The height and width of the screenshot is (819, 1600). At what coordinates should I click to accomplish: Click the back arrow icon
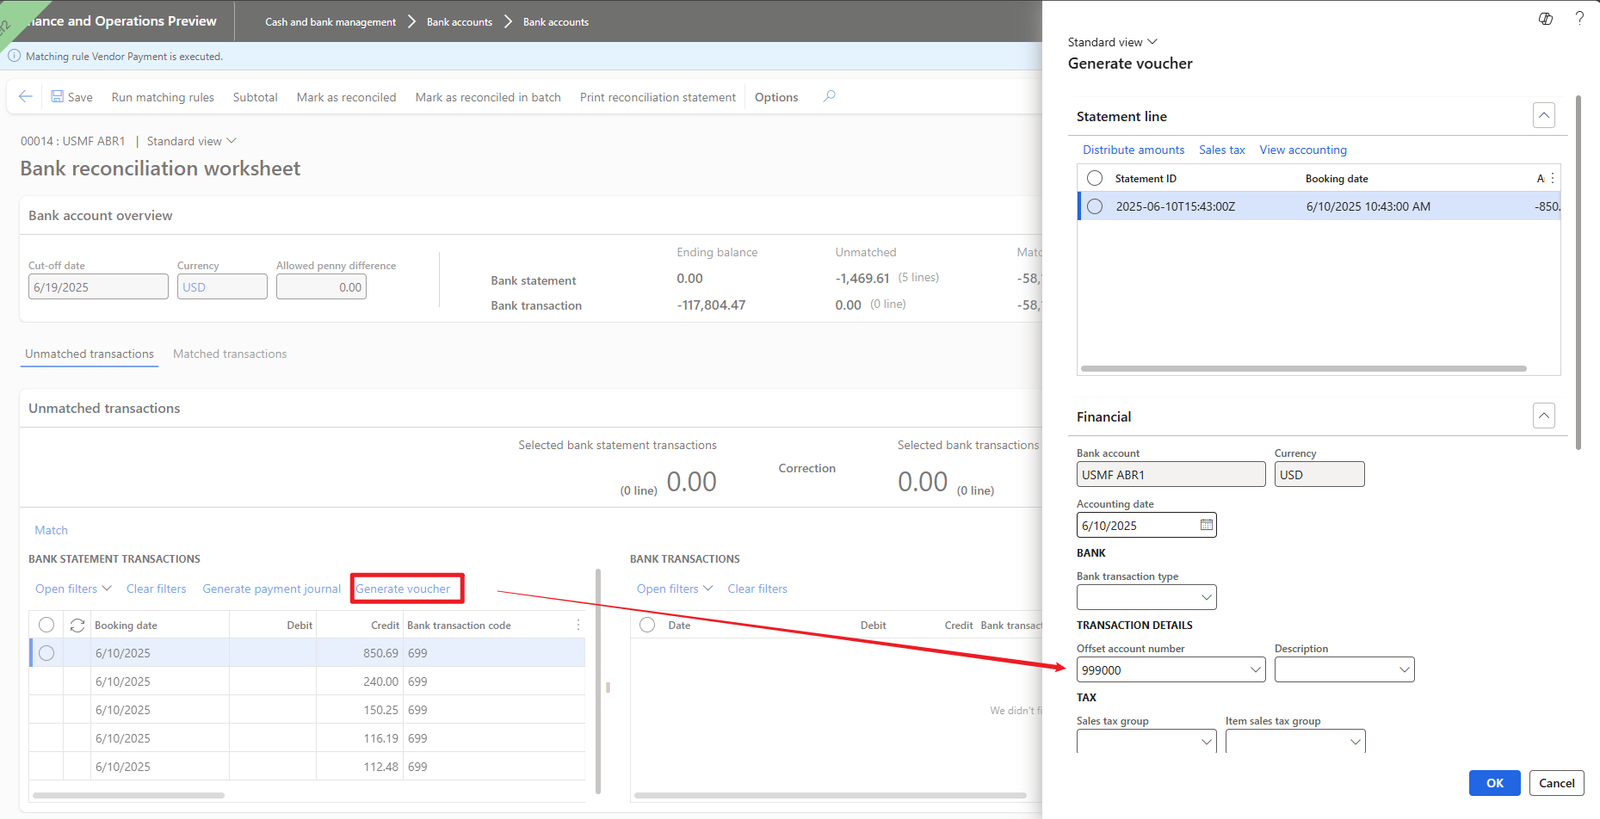(x=25, y=97)
